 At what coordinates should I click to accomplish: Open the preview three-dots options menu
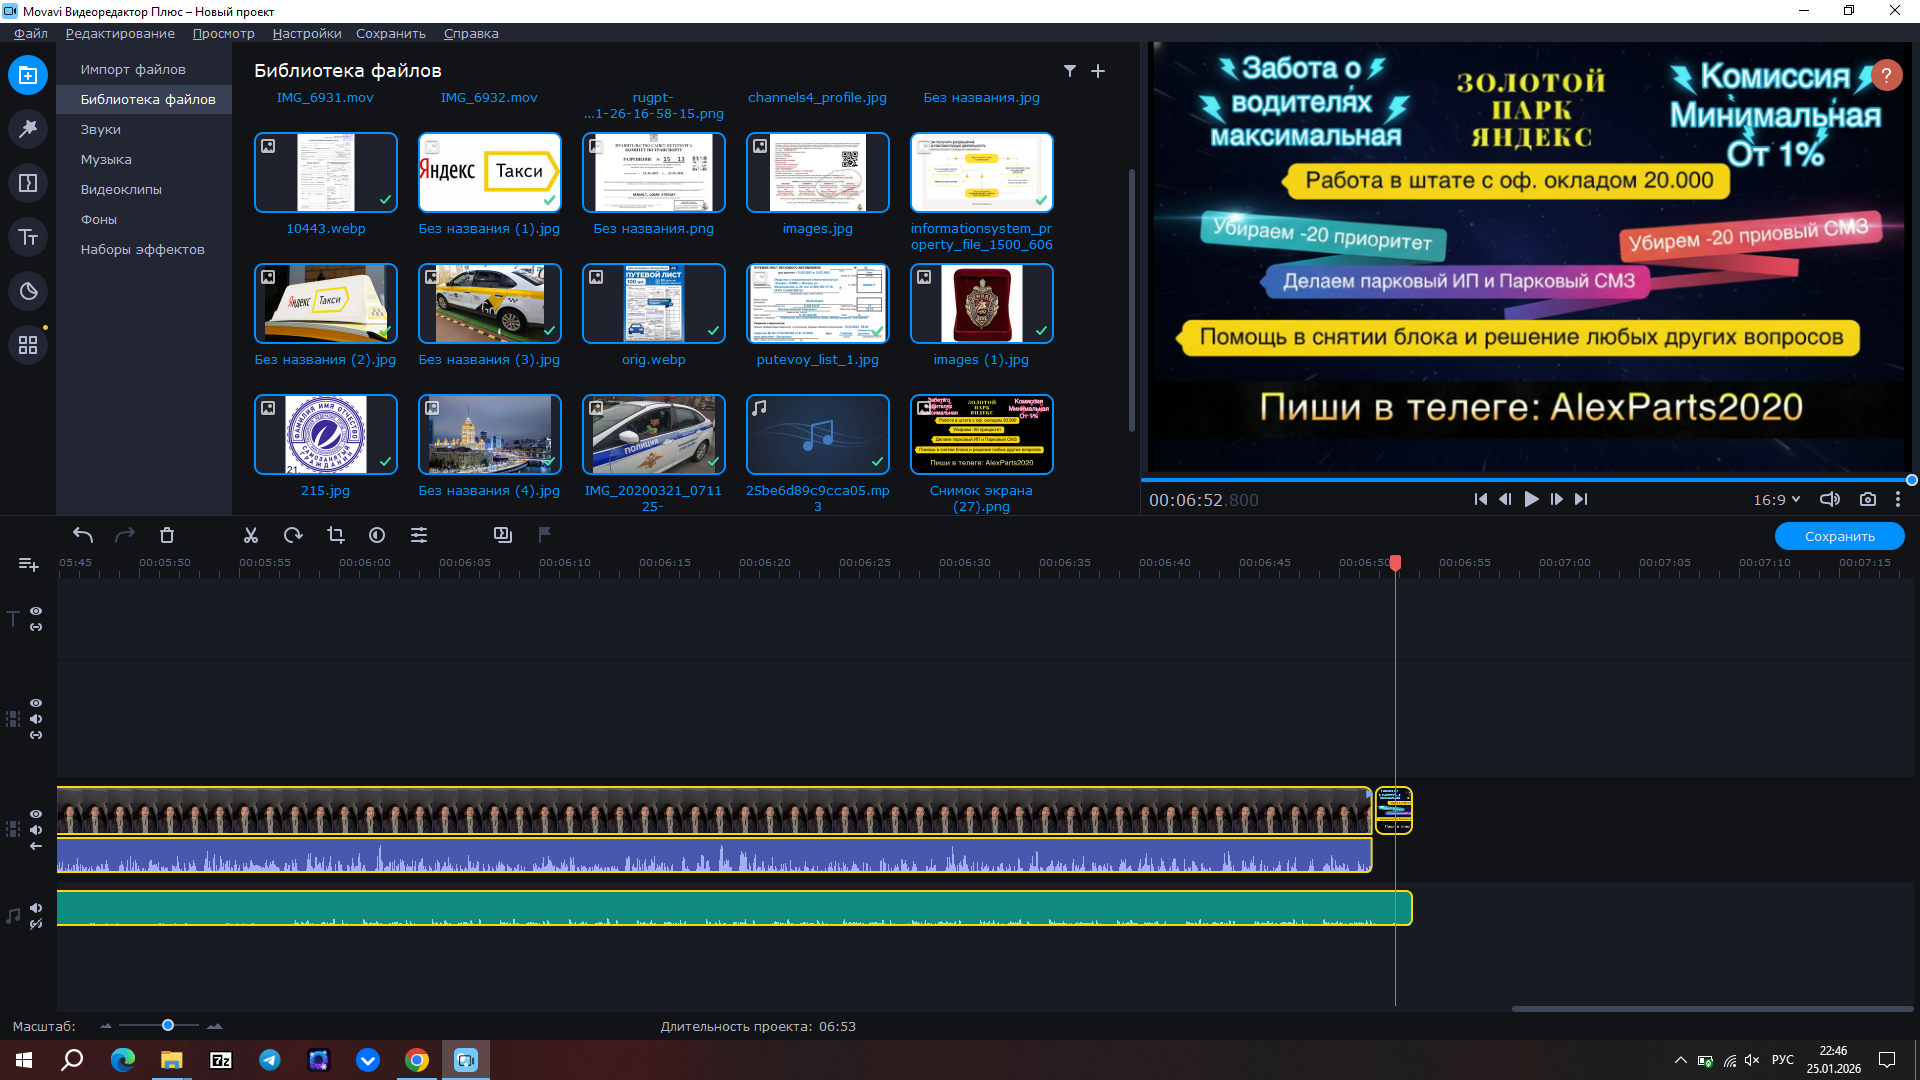pyautogui.click(x=1897, y=500)
